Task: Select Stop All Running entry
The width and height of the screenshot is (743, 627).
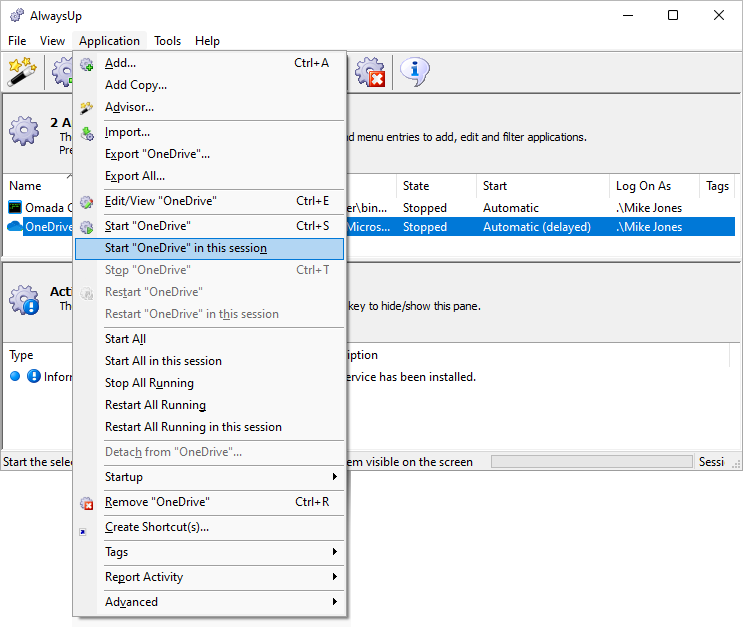Action: coord(209,383)
